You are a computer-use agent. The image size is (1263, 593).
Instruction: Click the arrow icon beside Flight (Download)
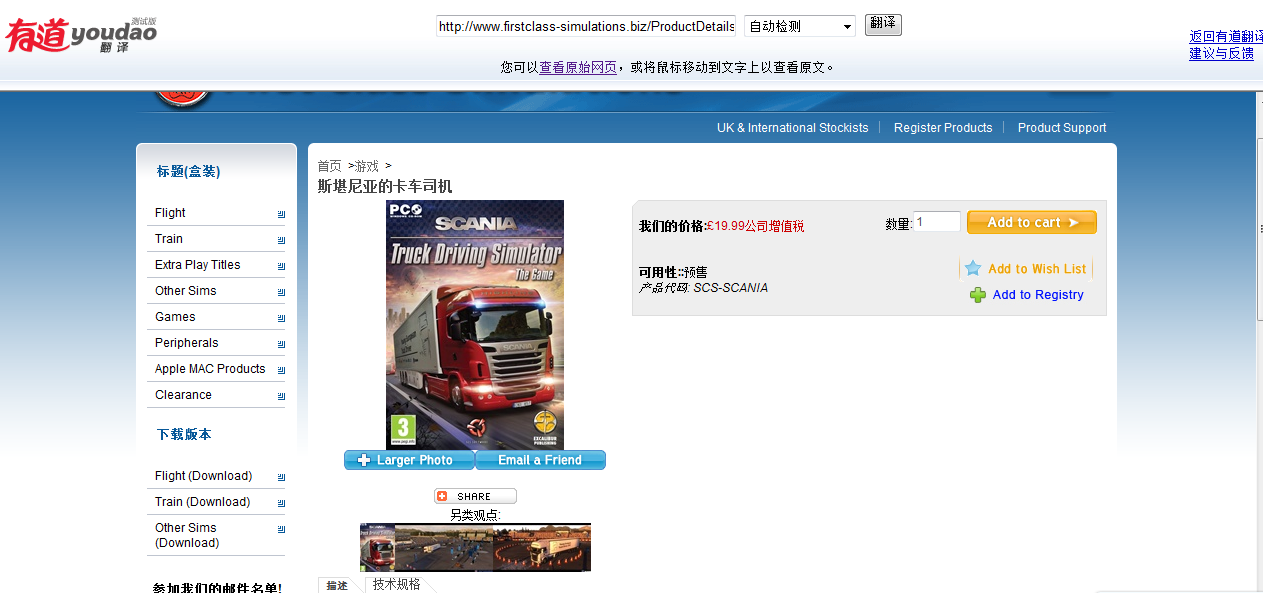[281, 477]
